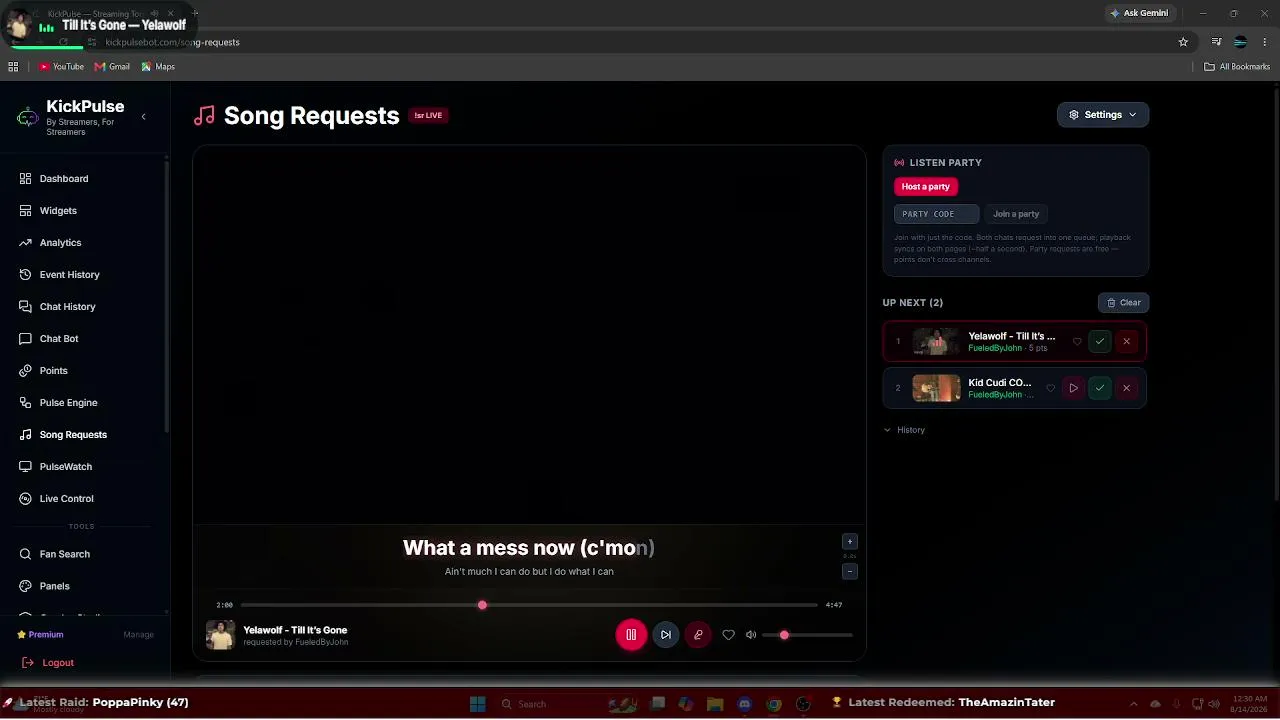Increase lyrics offset with plus button
Screen dimensions: 1280x720
(x=850, y=542)
